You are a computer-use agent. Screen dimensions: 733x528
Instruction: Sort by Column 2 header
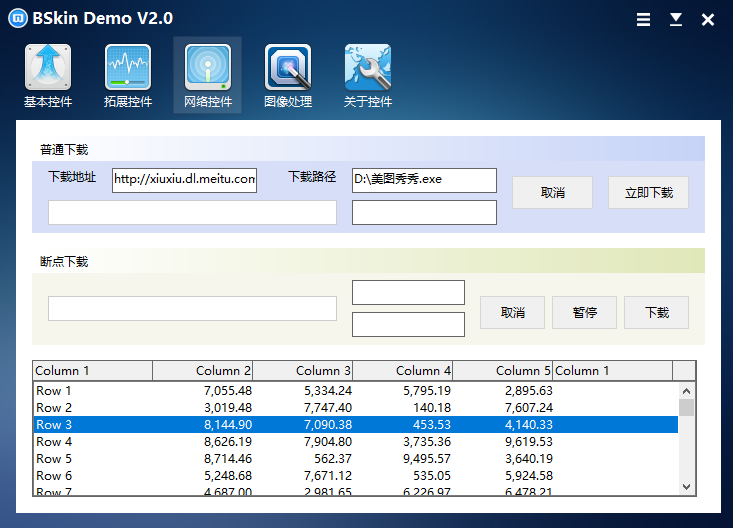(x=203, y=371)
